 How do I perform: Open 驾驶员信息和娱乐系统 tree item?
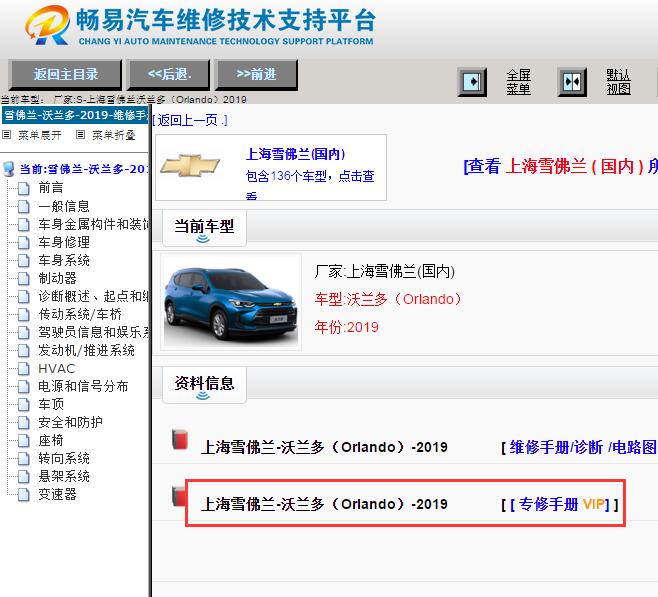point(93,332)
